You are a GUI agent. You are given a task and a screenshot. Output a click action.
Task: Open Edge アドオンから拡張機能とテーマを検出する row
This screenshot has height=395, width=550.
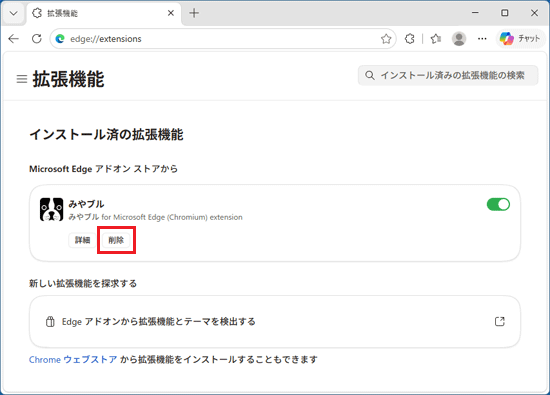coord(275,322)
